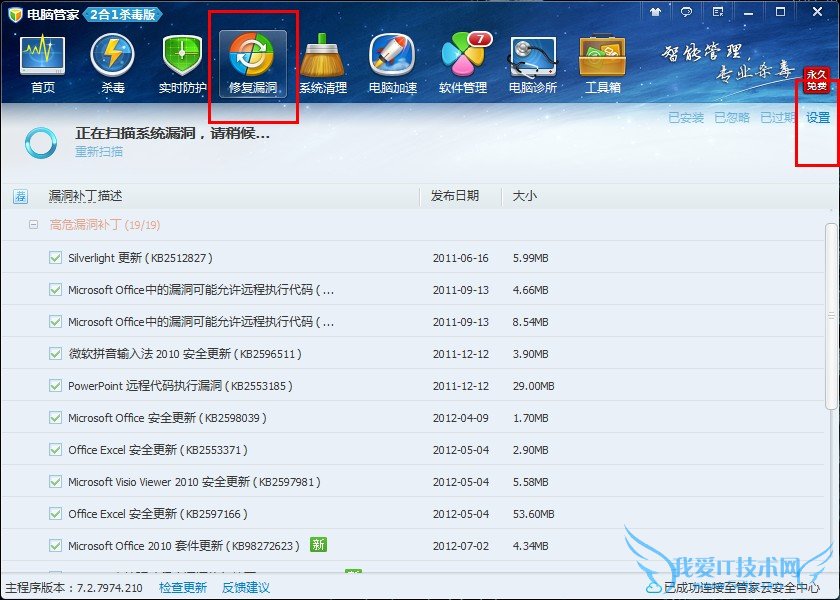
Task: Uncheck the 8.54MB Microsoft Office patch
Action: (55, 321)
